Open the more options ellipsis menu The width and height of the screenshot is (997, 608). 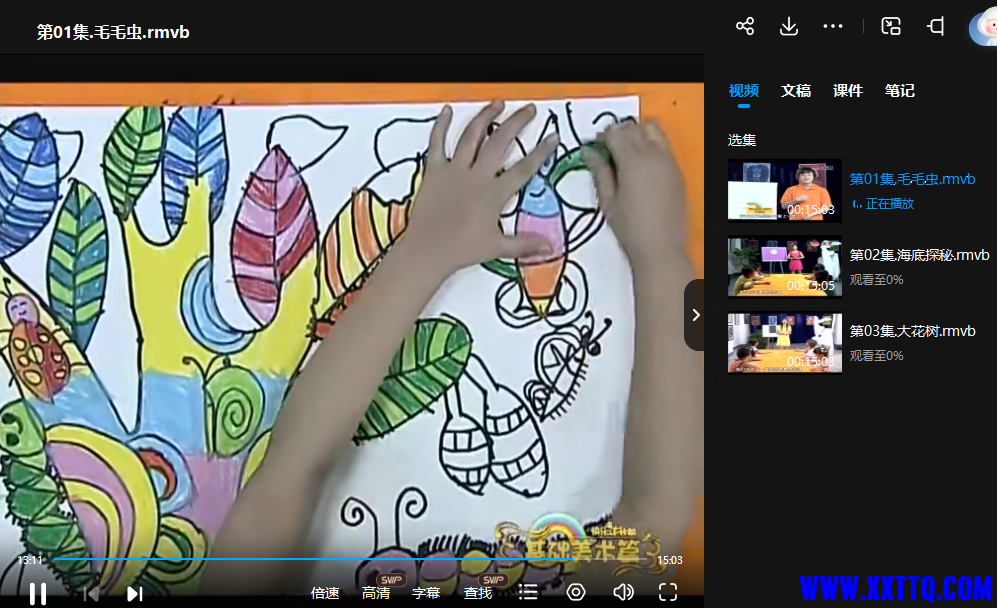point(832,26)
